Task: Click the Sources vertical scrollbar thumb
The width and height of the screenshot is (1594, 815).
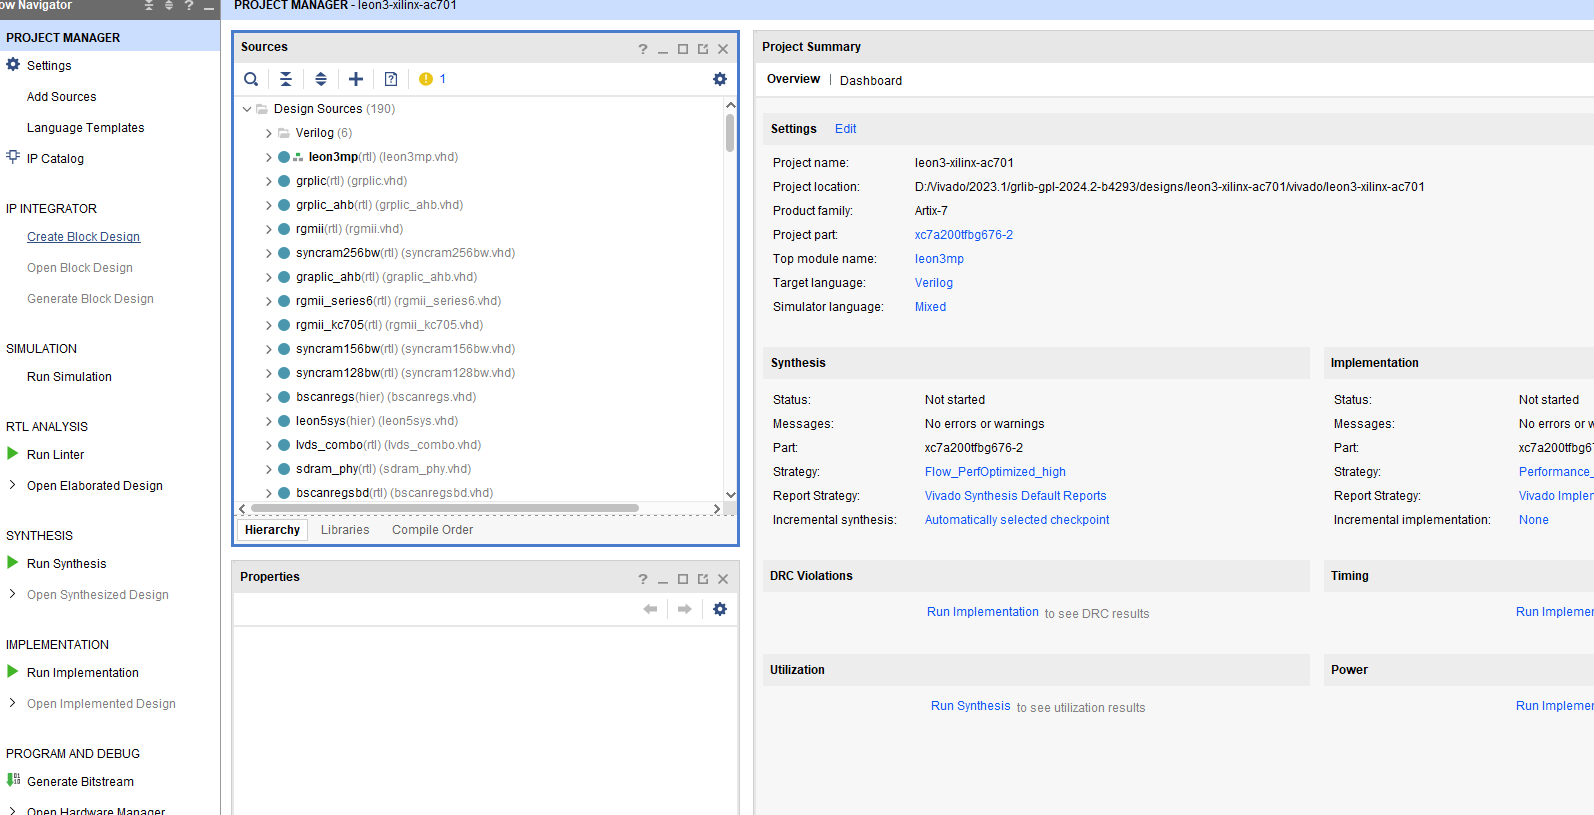Action: (730, 132)
